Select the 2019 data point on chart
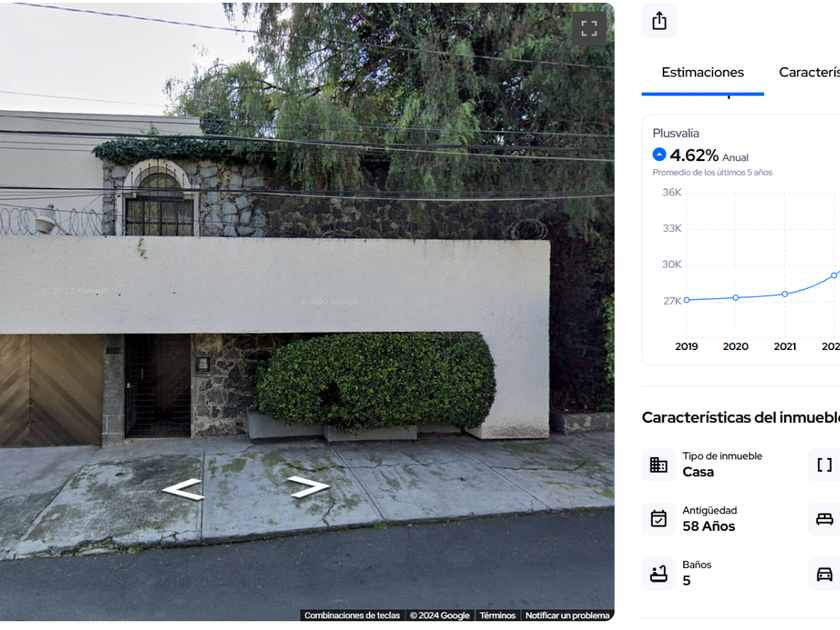 (x=687, y=300)
